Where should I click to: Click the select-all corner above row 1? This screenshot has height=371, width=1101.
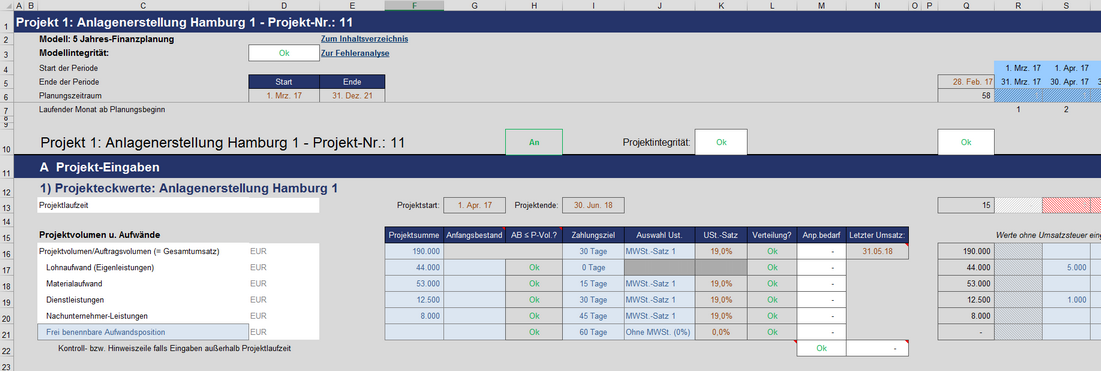6,6
